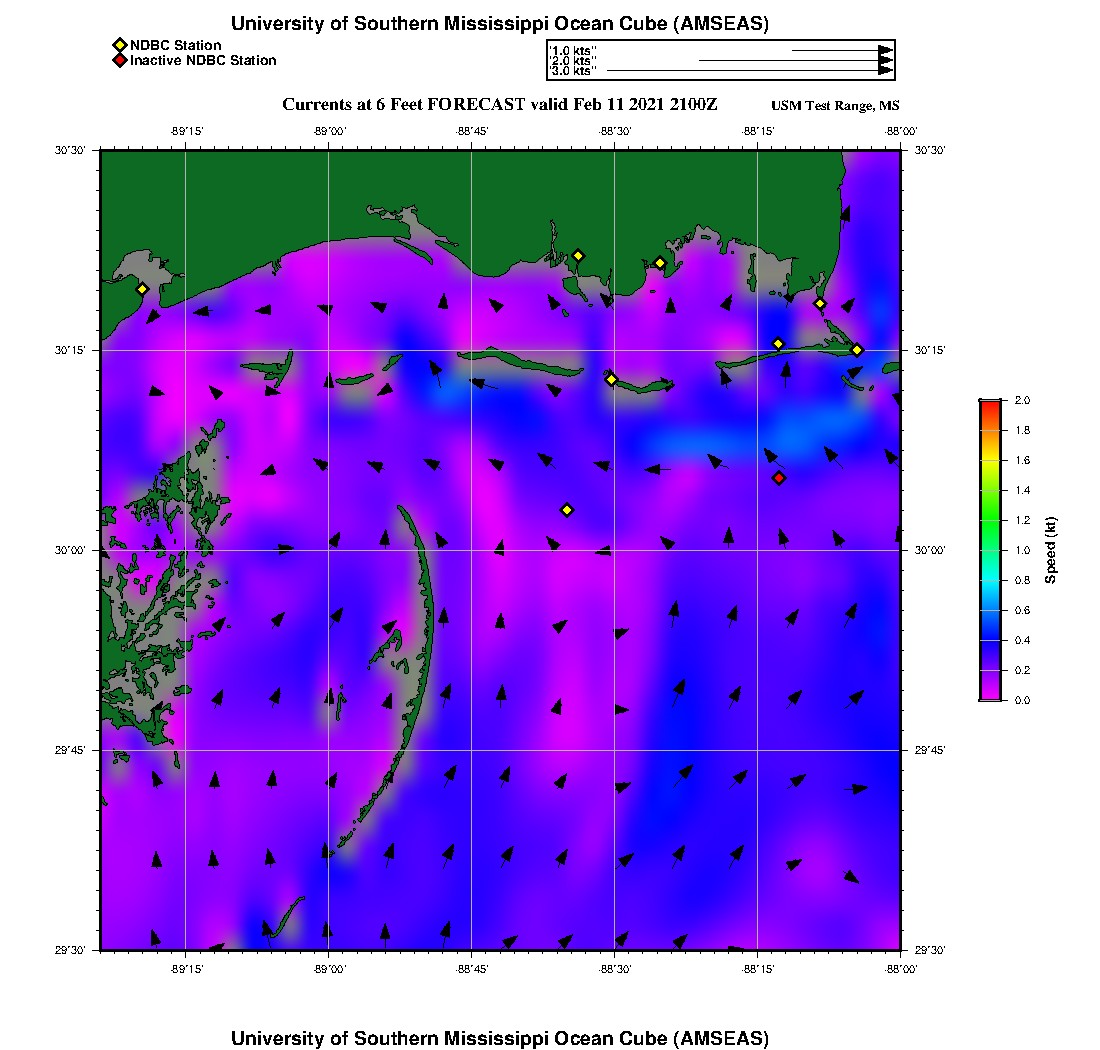Click the 1.0 kts scale label
The width and height of the screenshot is (1100, 1050).
(x=573, y=50)
